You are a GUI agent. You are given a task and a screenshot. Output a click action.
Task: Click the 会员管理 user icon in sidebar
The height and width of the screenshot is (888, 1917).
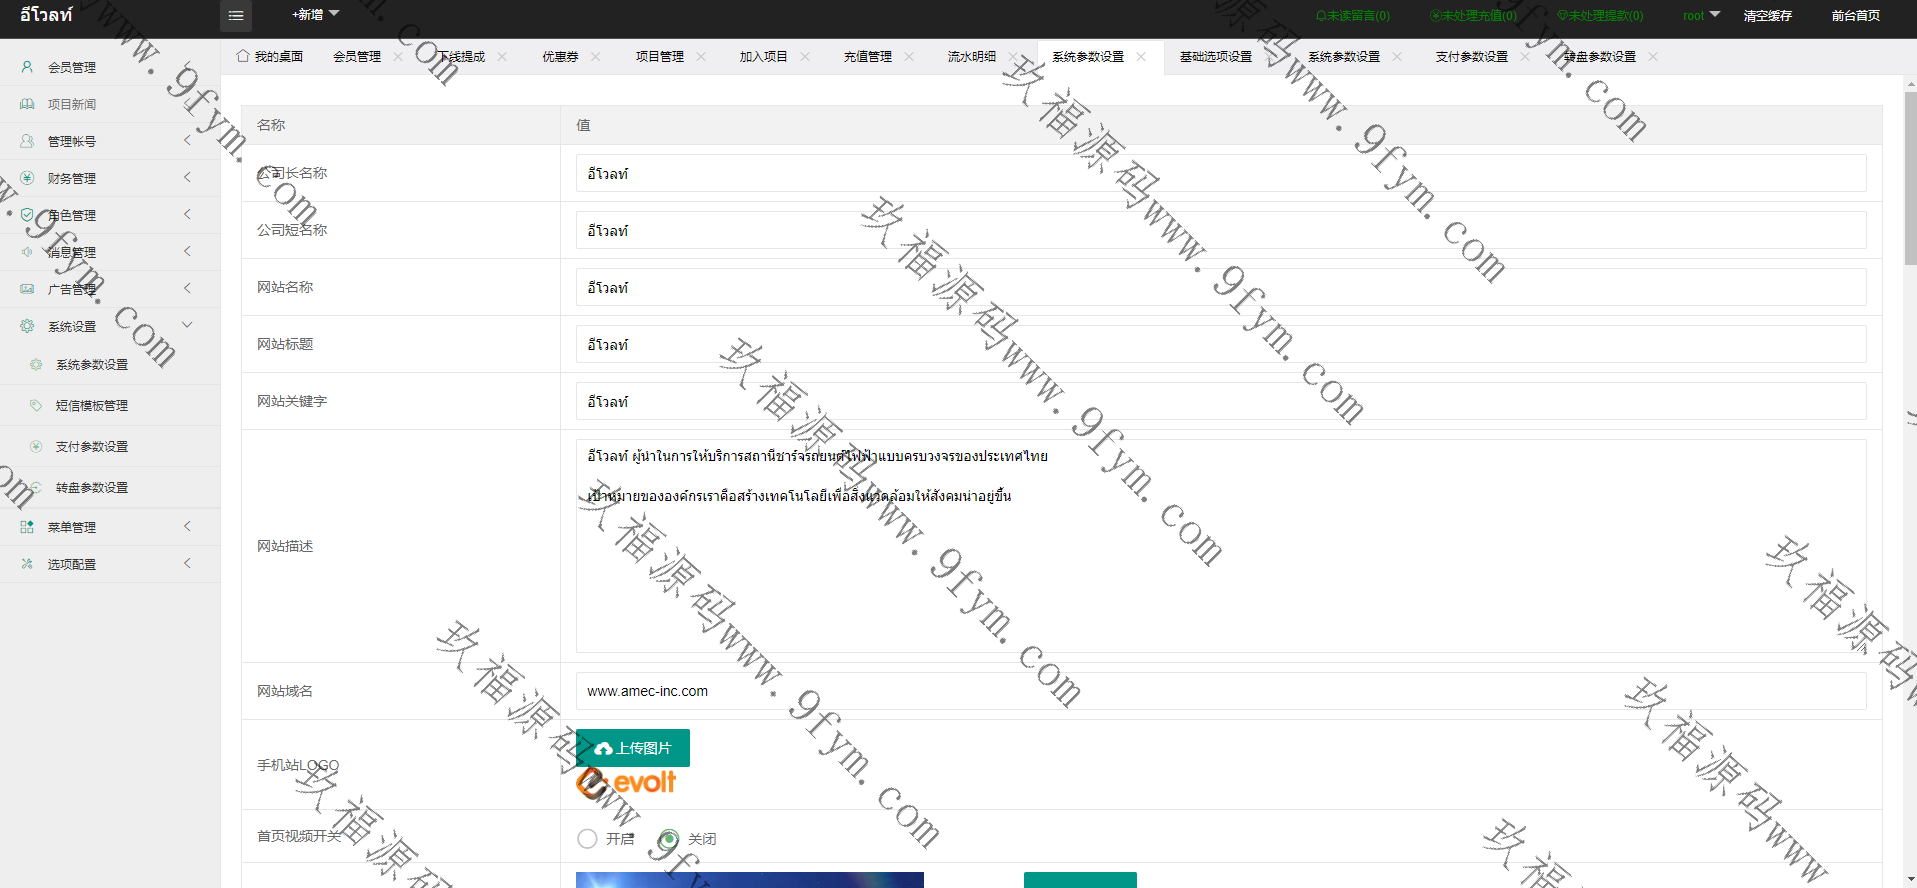tap(27, 67)
